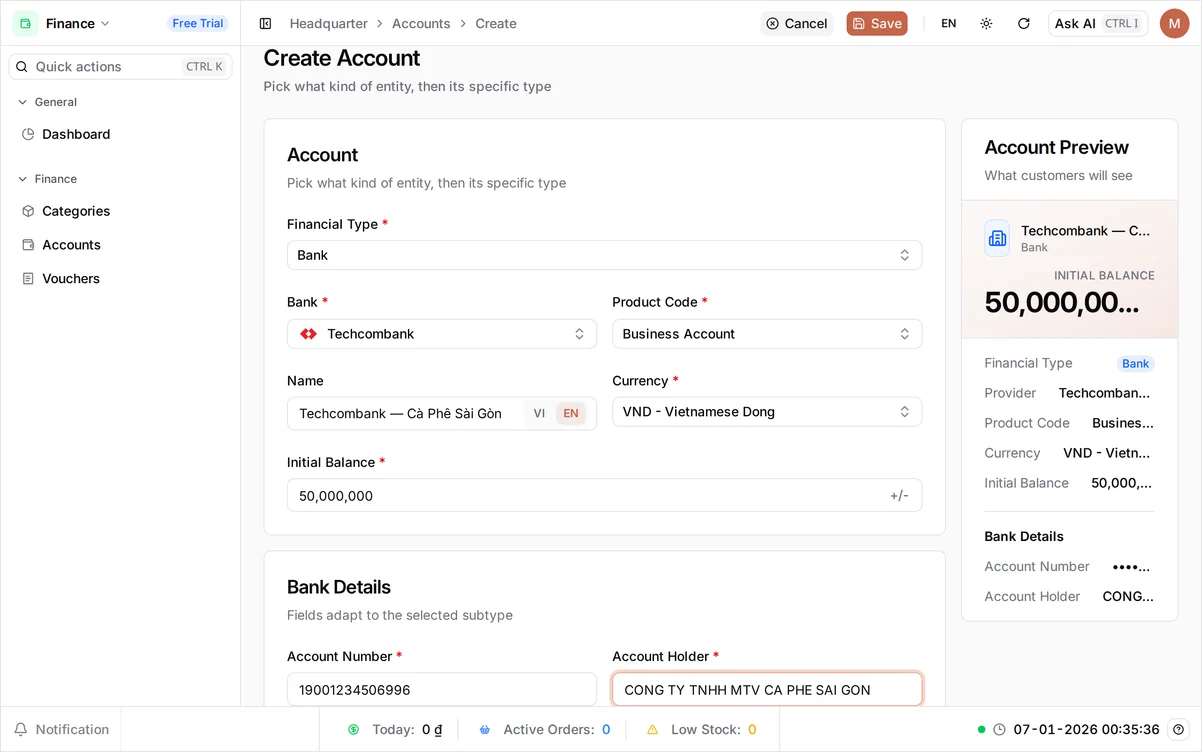Edit the Account Holder field
1202x752 pixels.
coord(767,690)
